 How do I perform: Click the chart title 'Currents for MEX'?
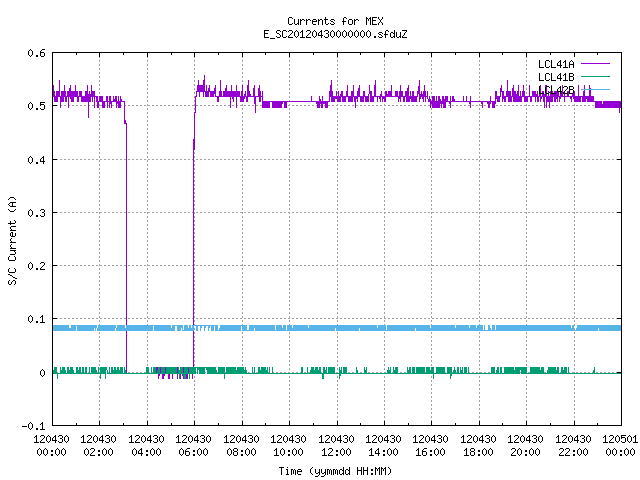pyautogui.click(x=335, y=21)
